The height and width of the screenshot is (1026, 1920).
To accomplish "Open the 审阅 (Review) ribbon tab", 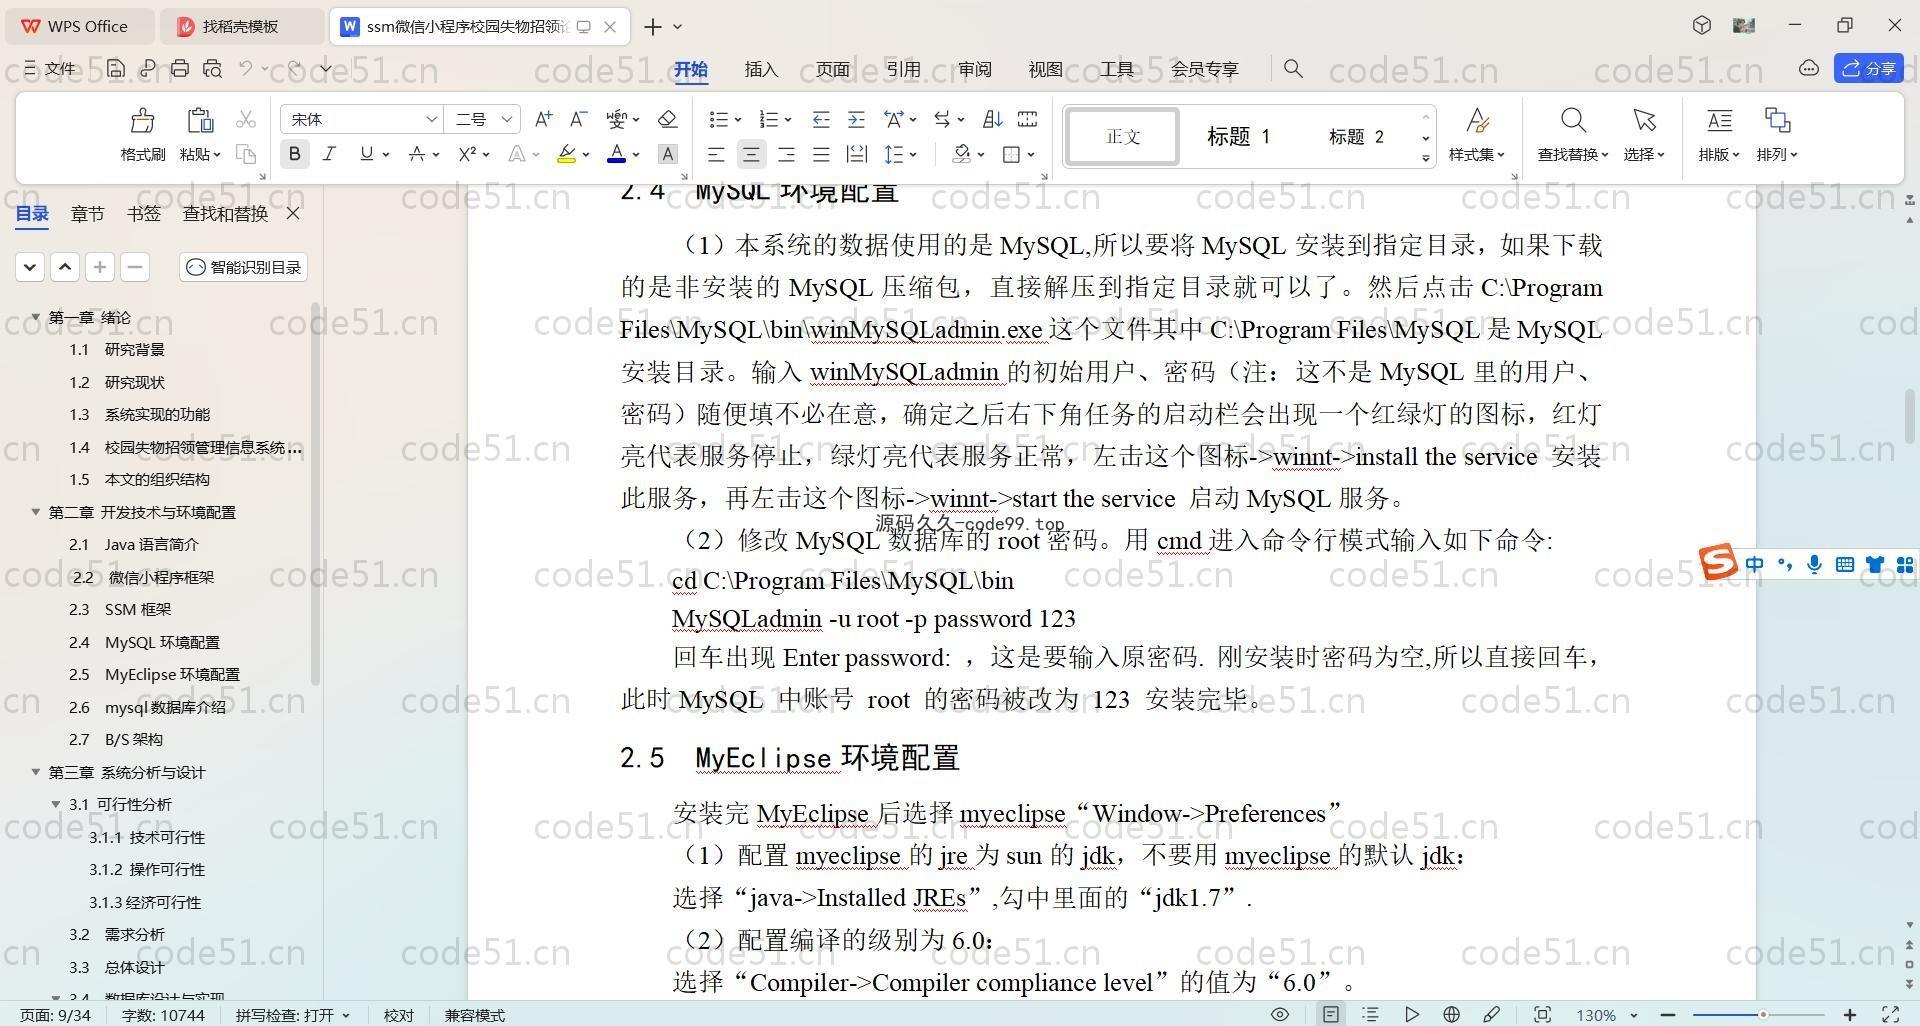I will 974,69.
